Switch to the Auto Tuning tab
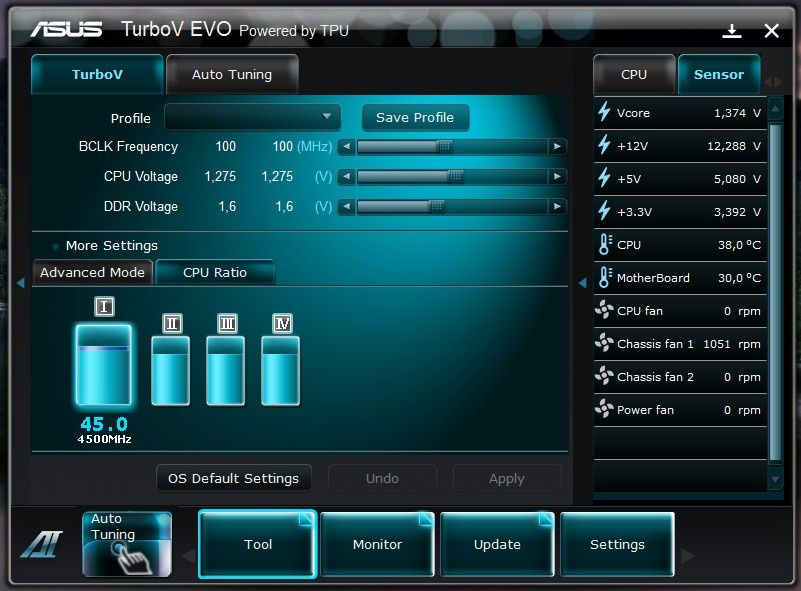This screenshot has height=591, width=801. point(232,75)
